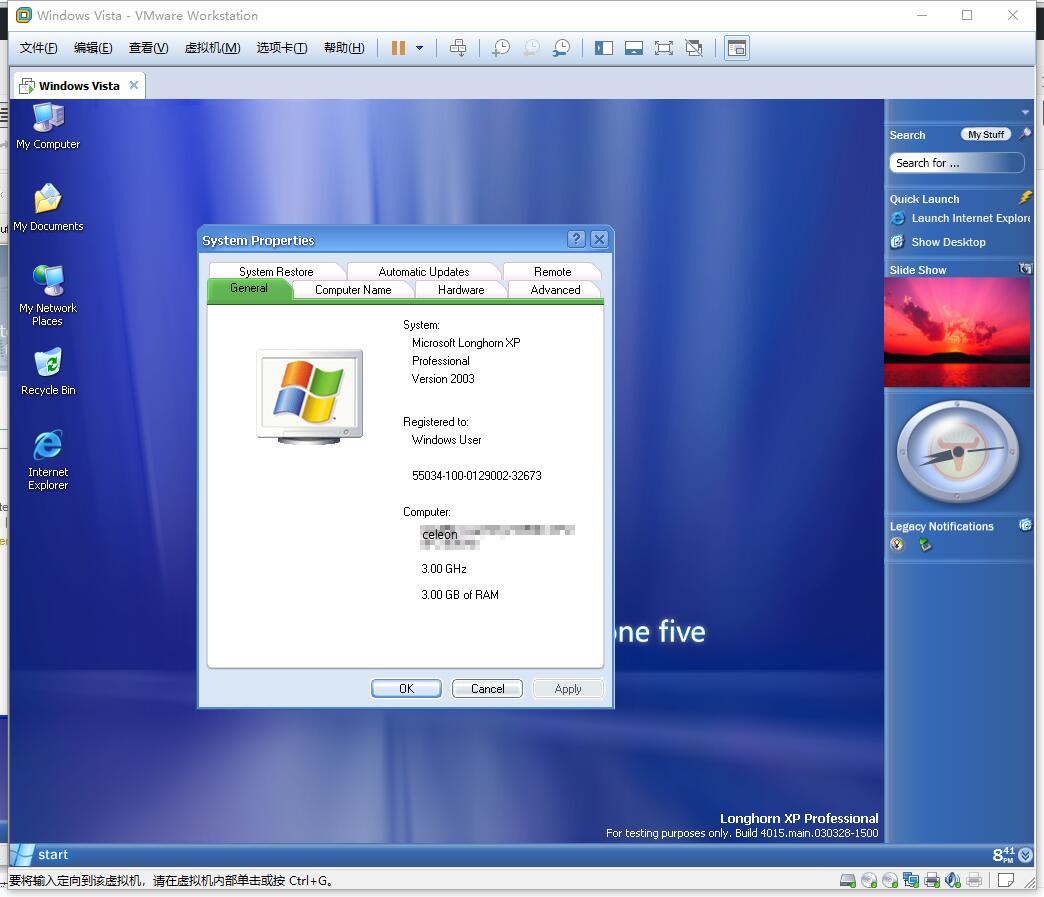
Task: Open the 帮助(H) menu
Action: click(x=344, y=48)
